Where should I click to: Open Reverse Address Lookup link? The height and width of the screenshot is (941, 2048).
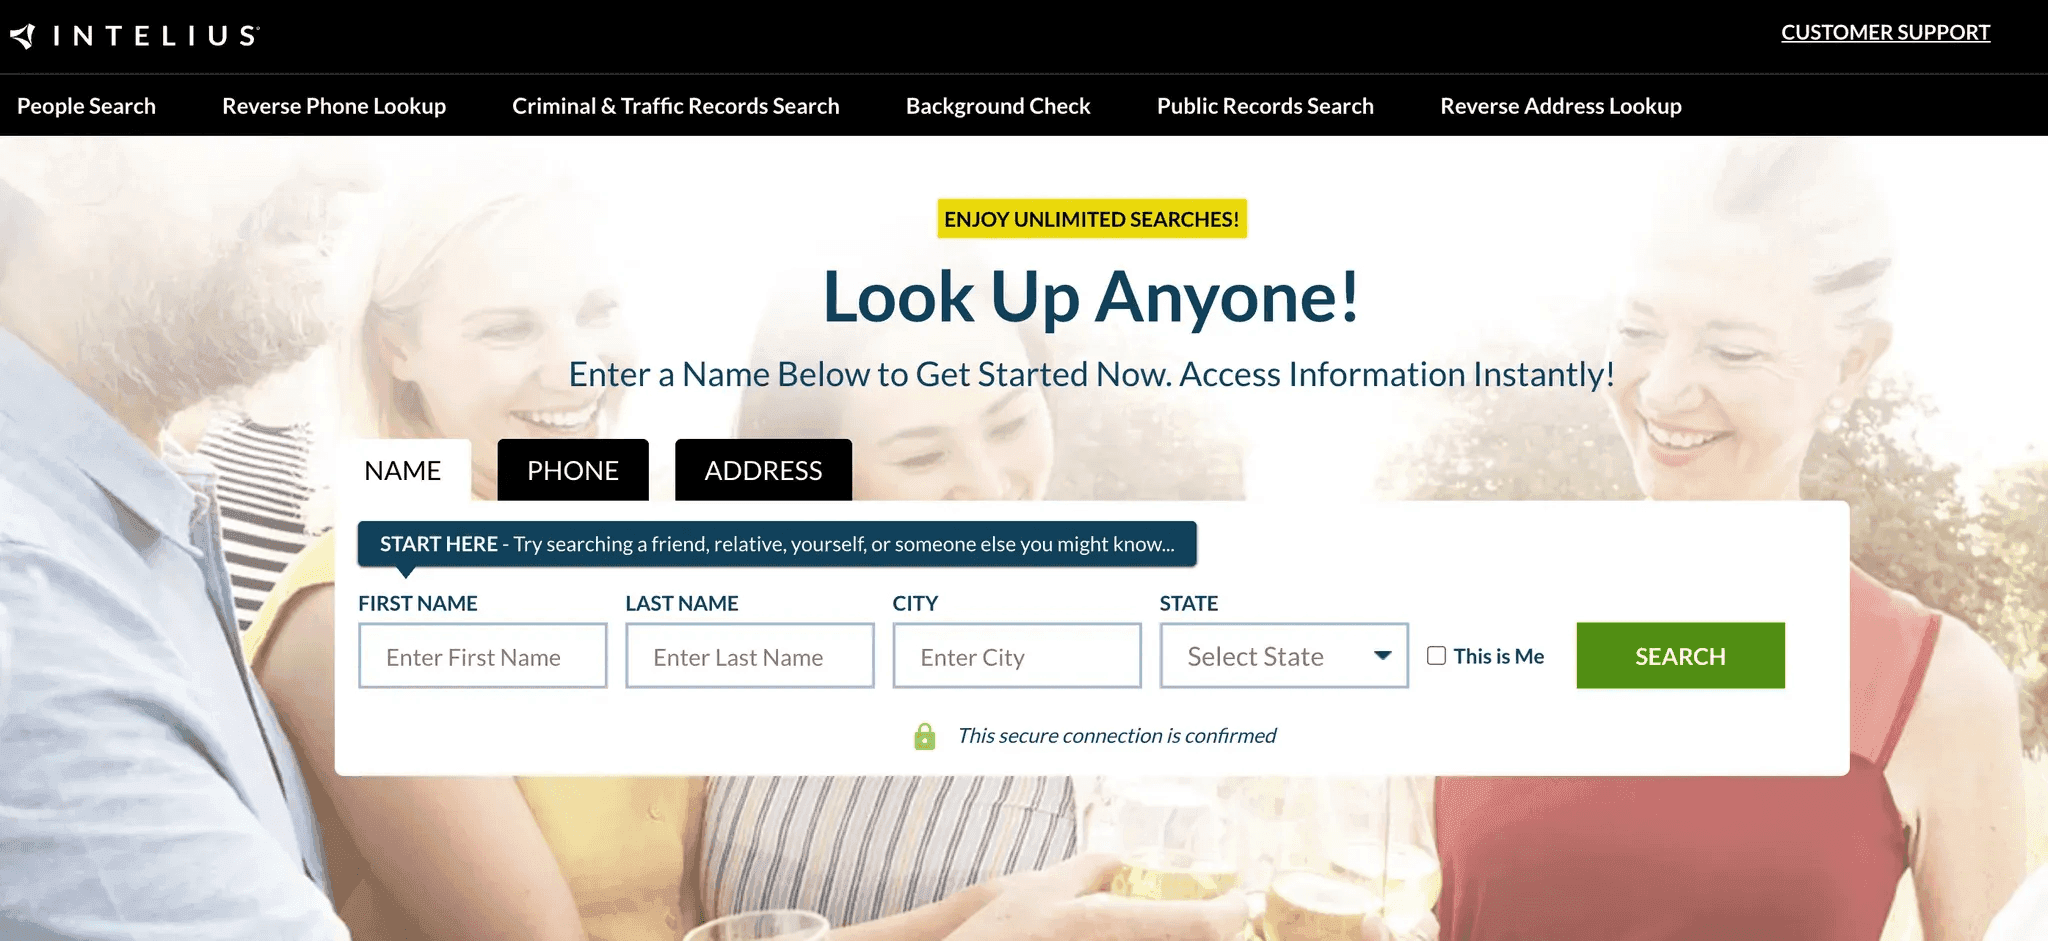pos(1561,106)
